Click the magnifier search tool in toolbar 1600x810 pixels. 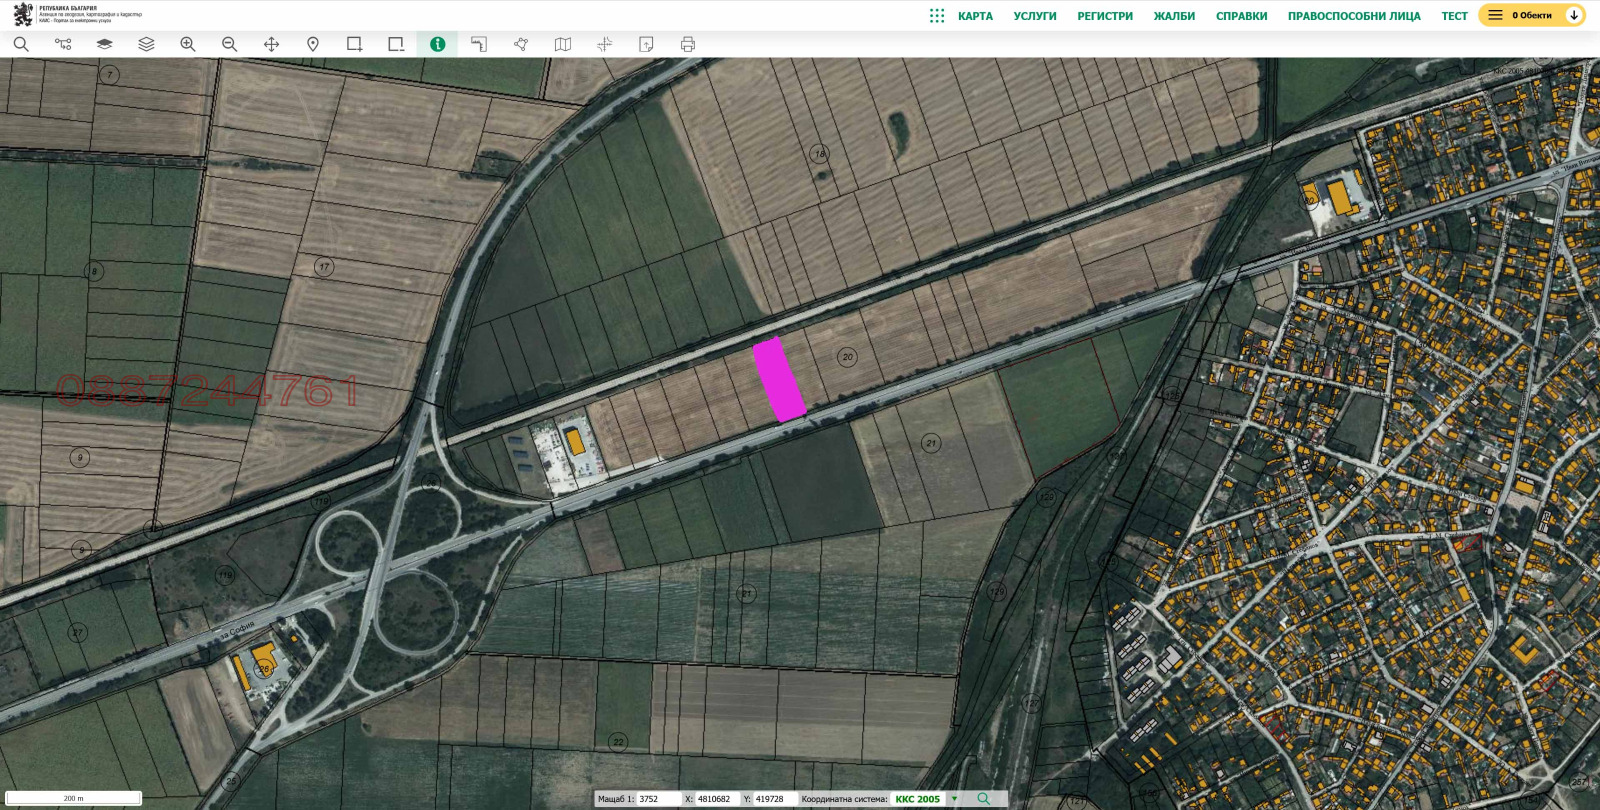click(21, 44)
